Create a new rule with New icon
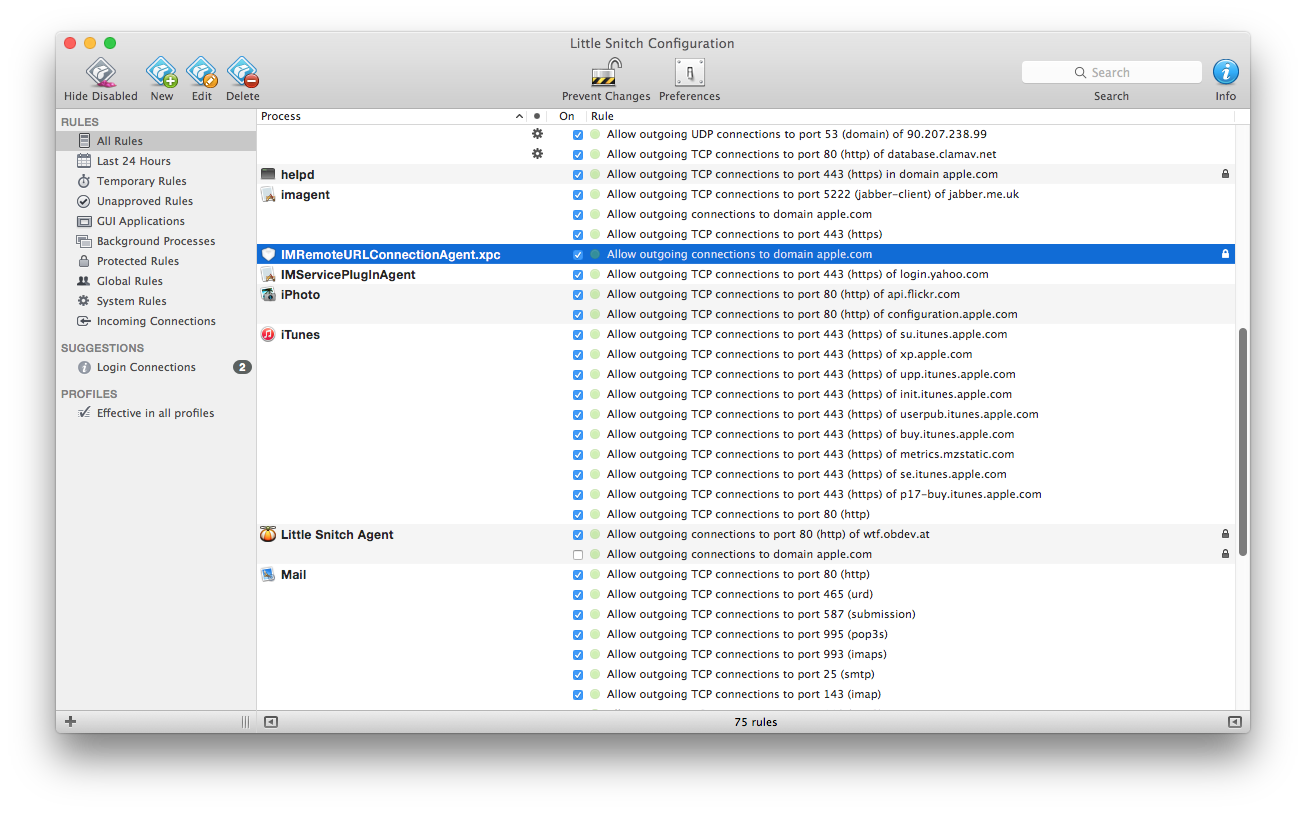The width and height of the screenshot is (1306, 813). click(161, 72)
